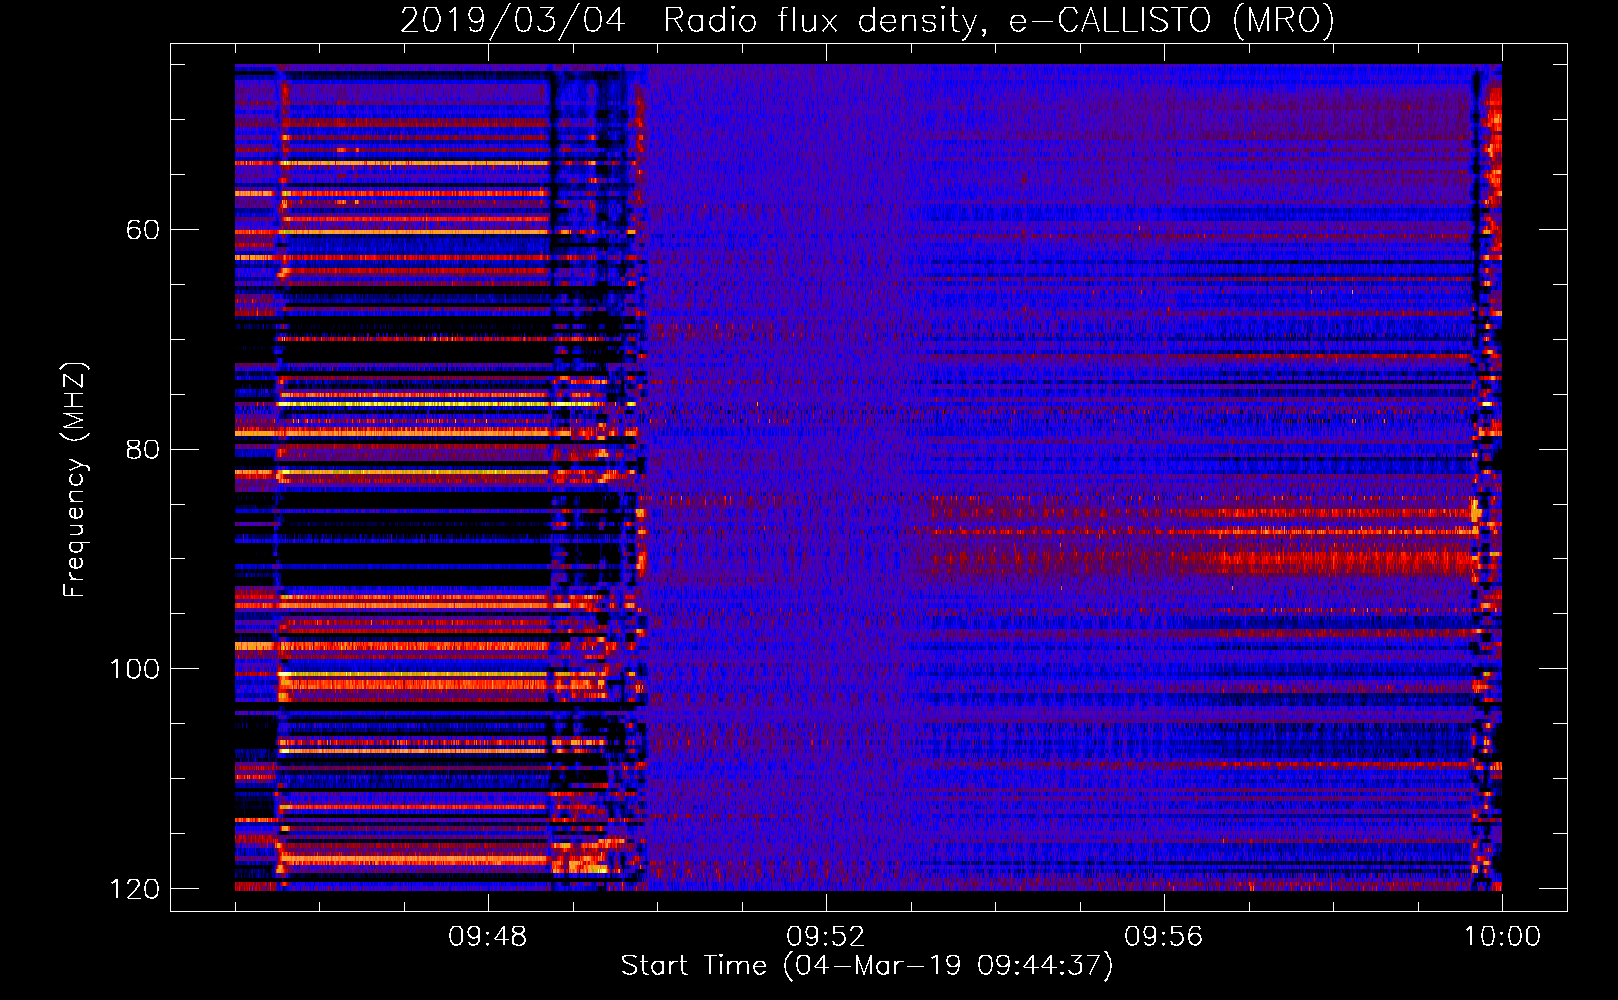The width and height of the screenshot is (1618, 1000).
Task: Click the 10:00 time tick label
Action: tap(1502, 937)
